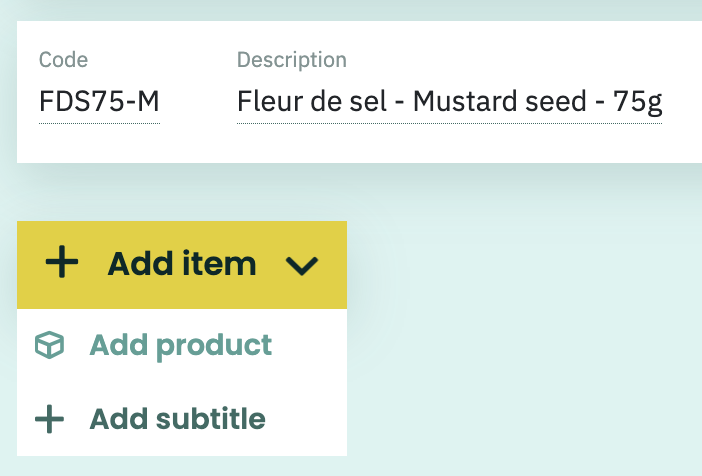The width and height of the screenshot is (702, 476).
Task: Click the plus icon beside Add subtitle
Action: [49, 419]
